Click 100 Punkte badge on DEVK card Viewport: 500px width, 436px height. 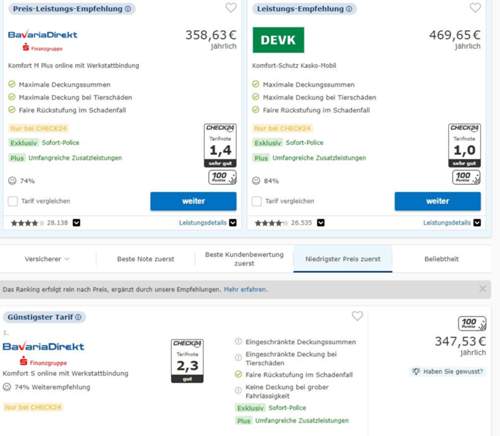[466, 177]
